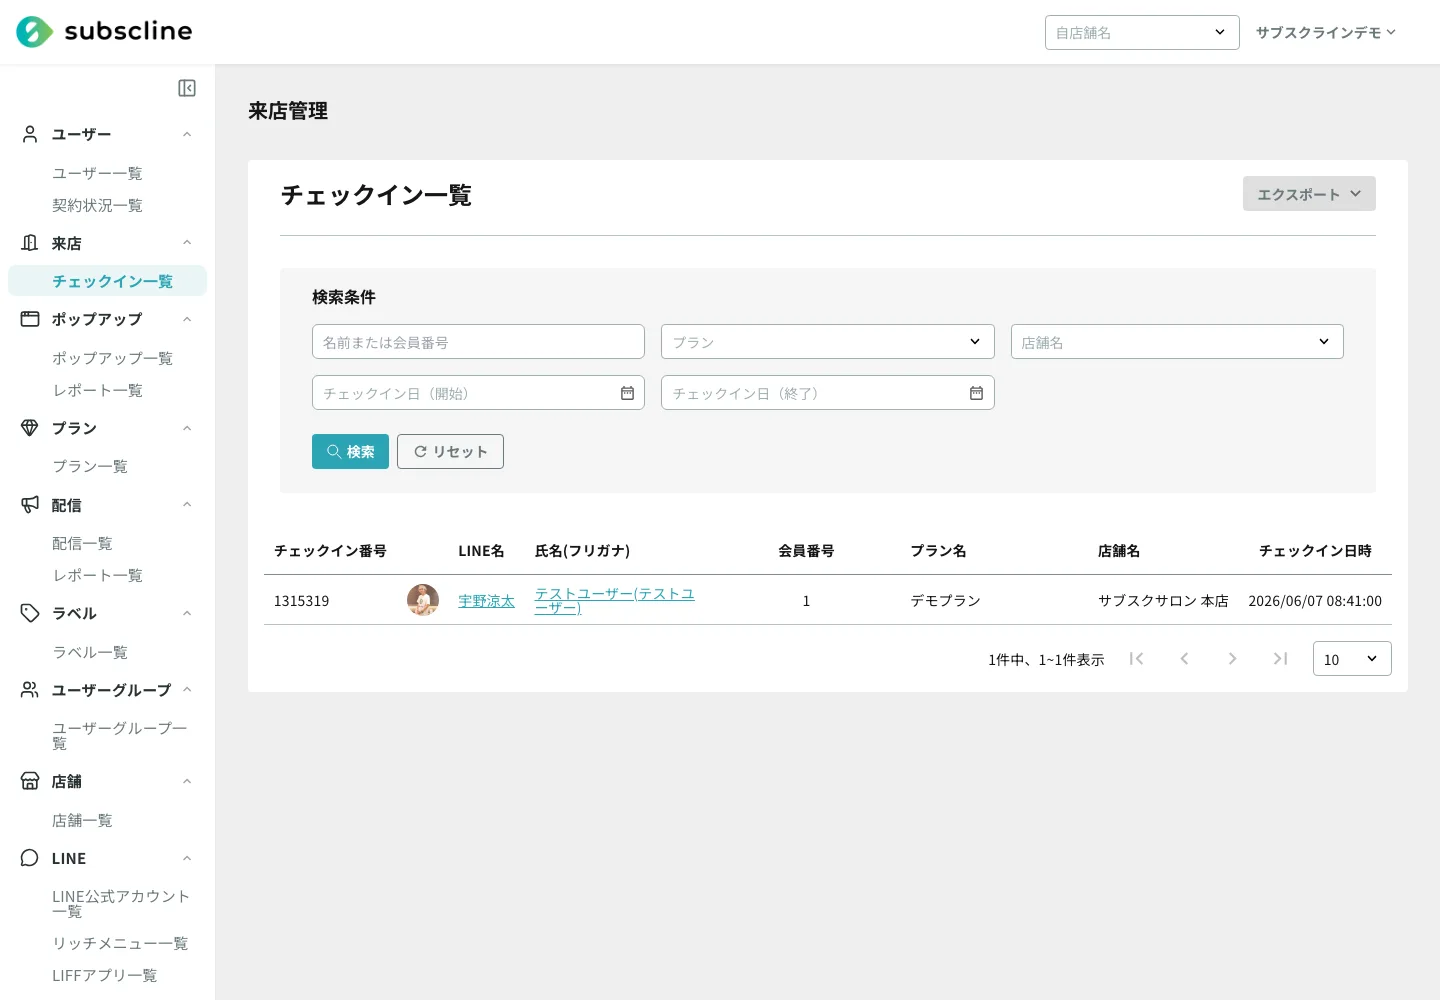
Task: Open the エクスポート dropdown button
Action: 1309,194
